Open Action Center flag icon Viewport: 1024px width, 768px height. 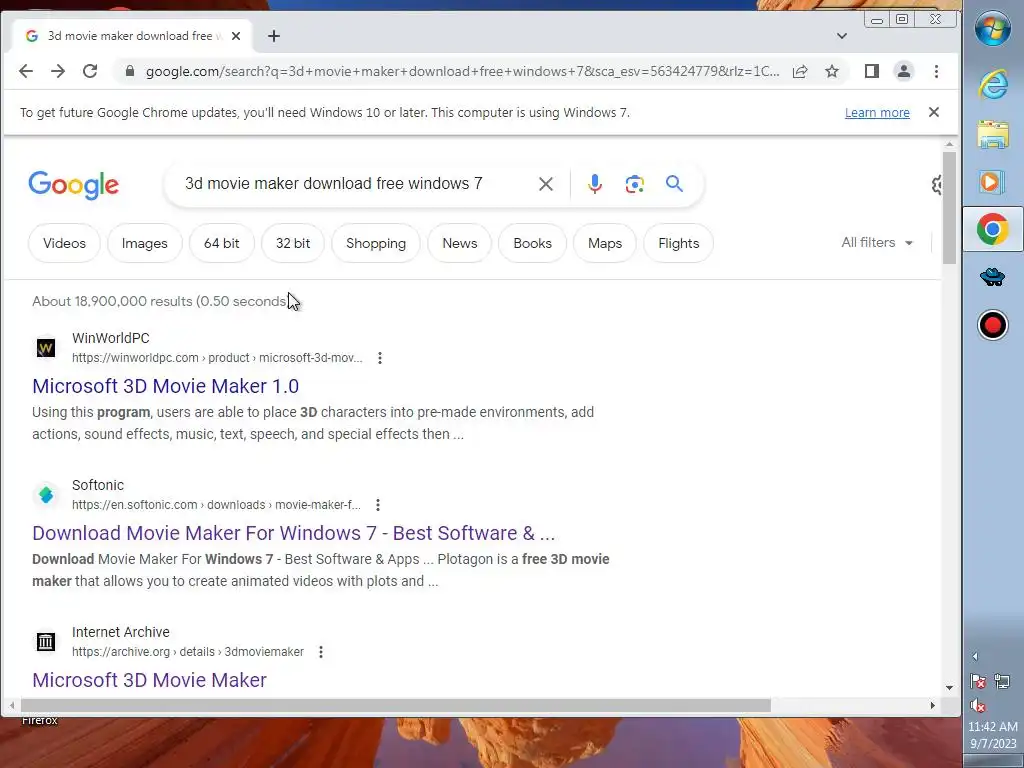tap(978, 682)
